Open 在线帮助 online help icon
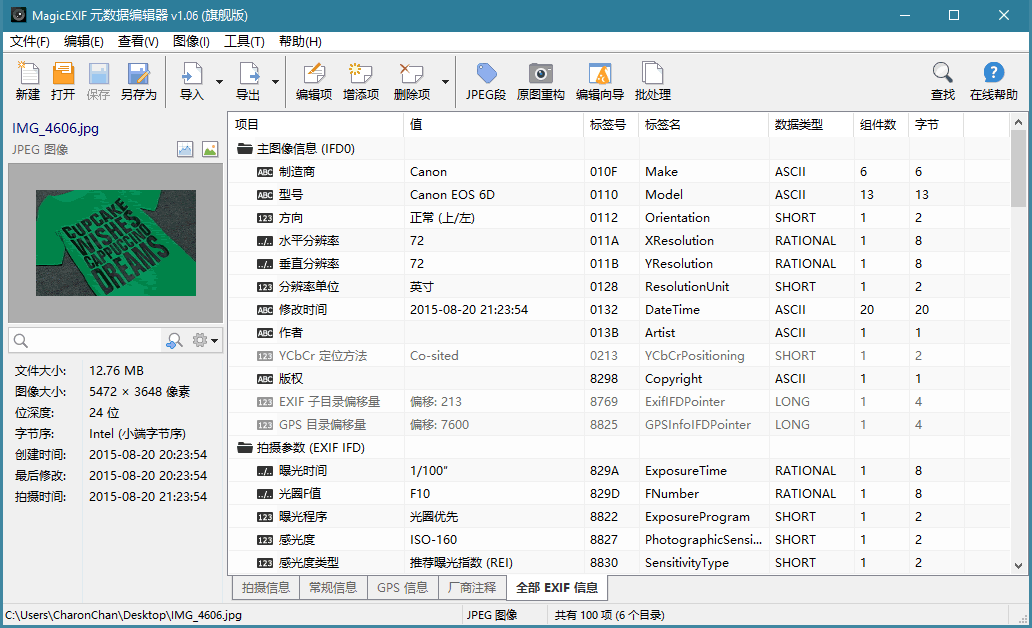Viewport: 1032px width, 628px height. point(993,73)
